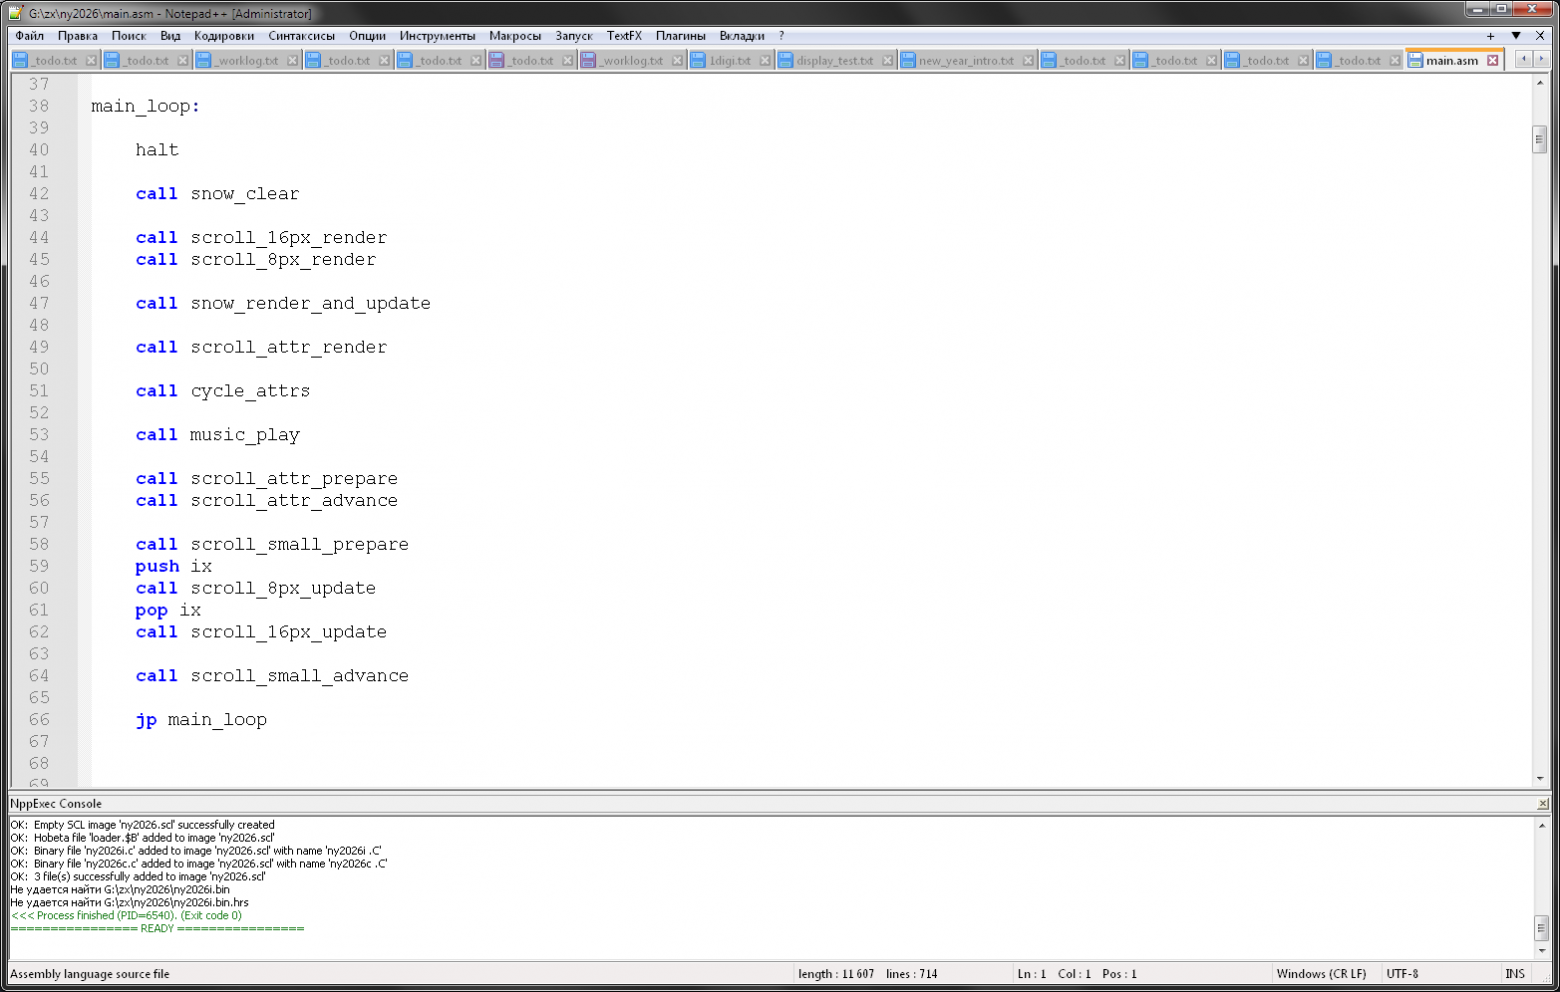Image resolution: width=1560 pixels, height=992 pixels.
Task: Click the modified-file icon on the second _worklog.txt tab
Action: point(589,60)
